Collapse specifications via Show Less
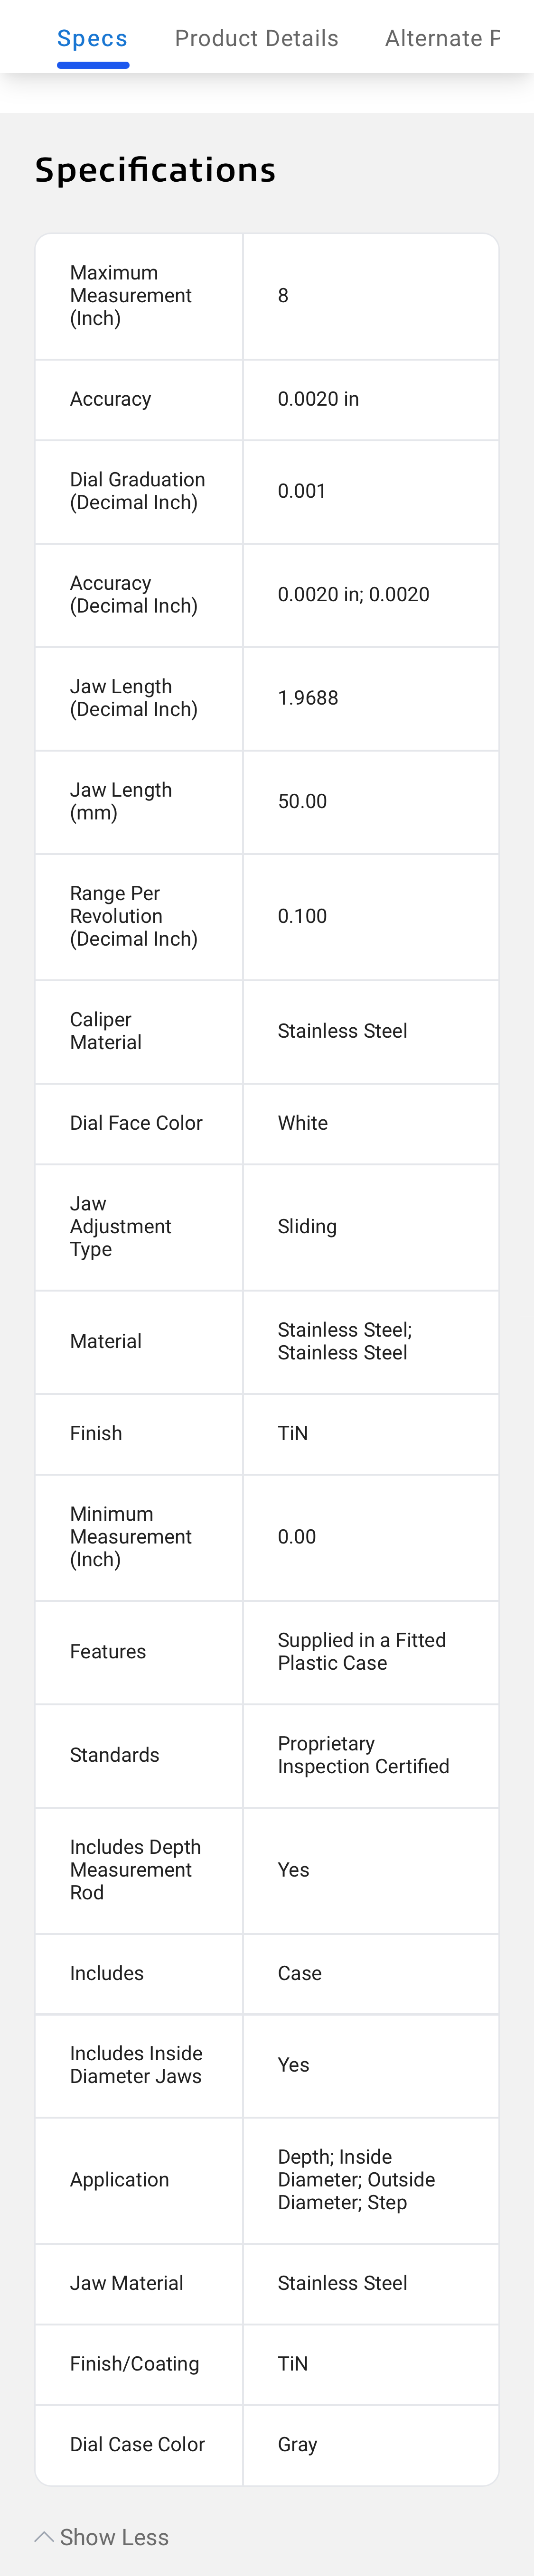The height and width of the screenshot is (2576, 534). tap(113, 2537)
